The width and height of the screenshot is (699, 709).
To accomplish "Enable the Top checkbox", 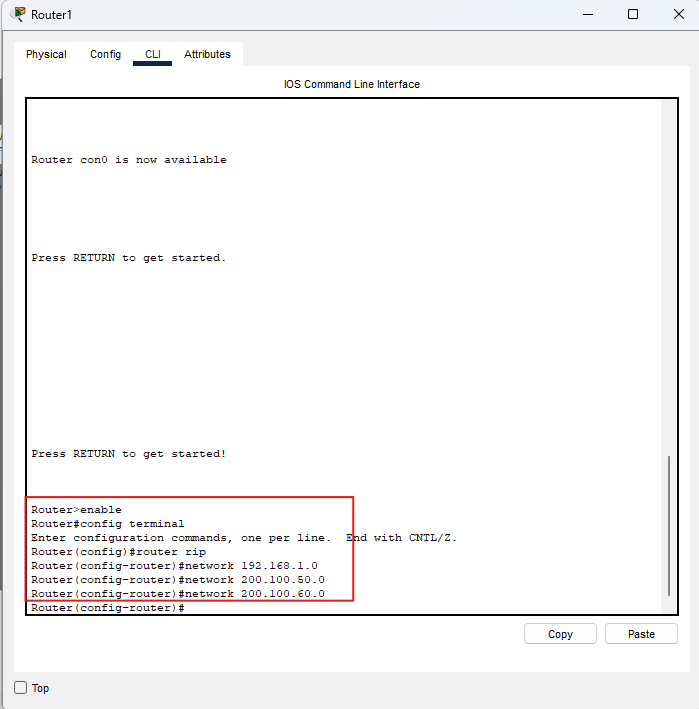I will [x=20, y=688].
